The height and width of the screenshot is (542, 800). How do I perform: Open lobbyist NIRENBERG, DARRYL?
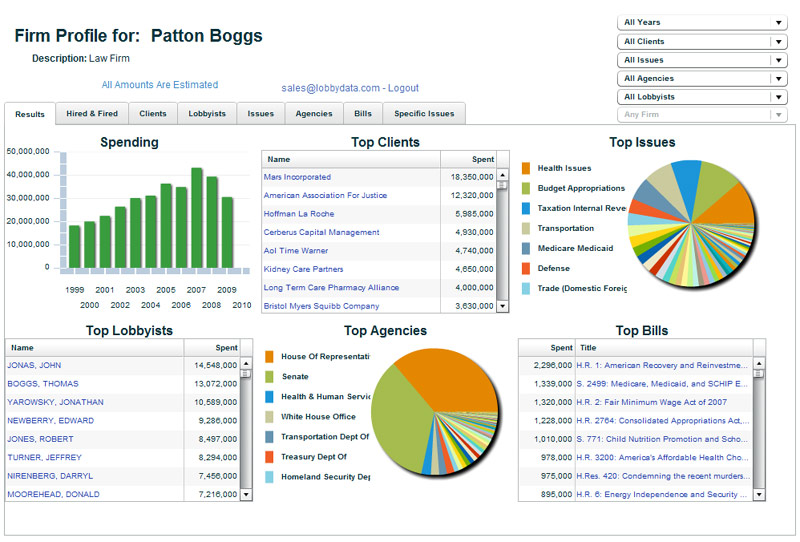pyautogui.click(x=50, y=476)
